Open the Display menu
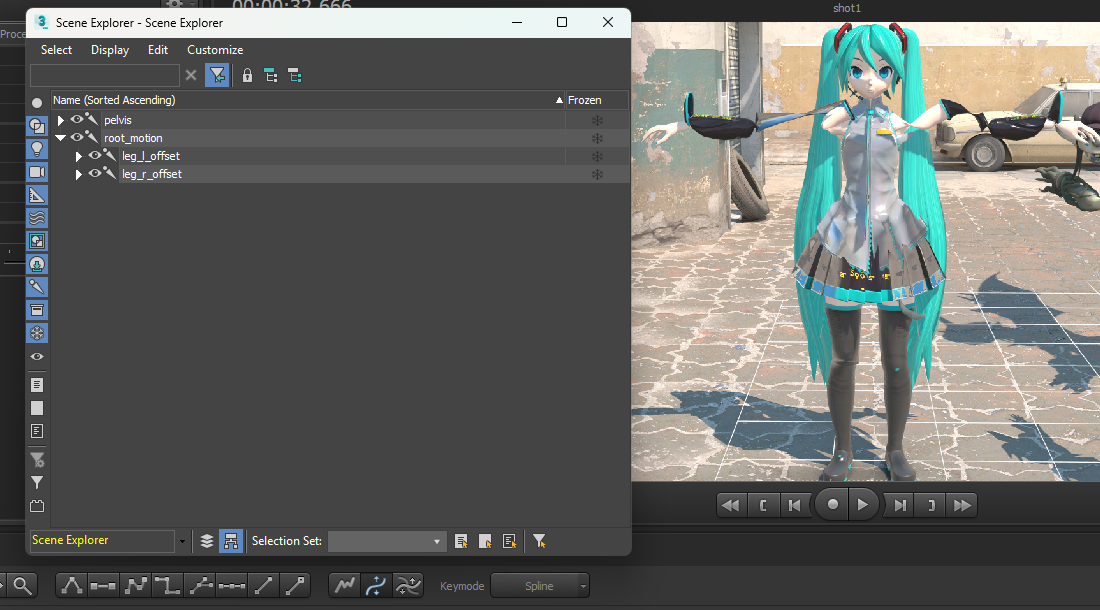Viewport: 1100px width, 610px height. 109,50
